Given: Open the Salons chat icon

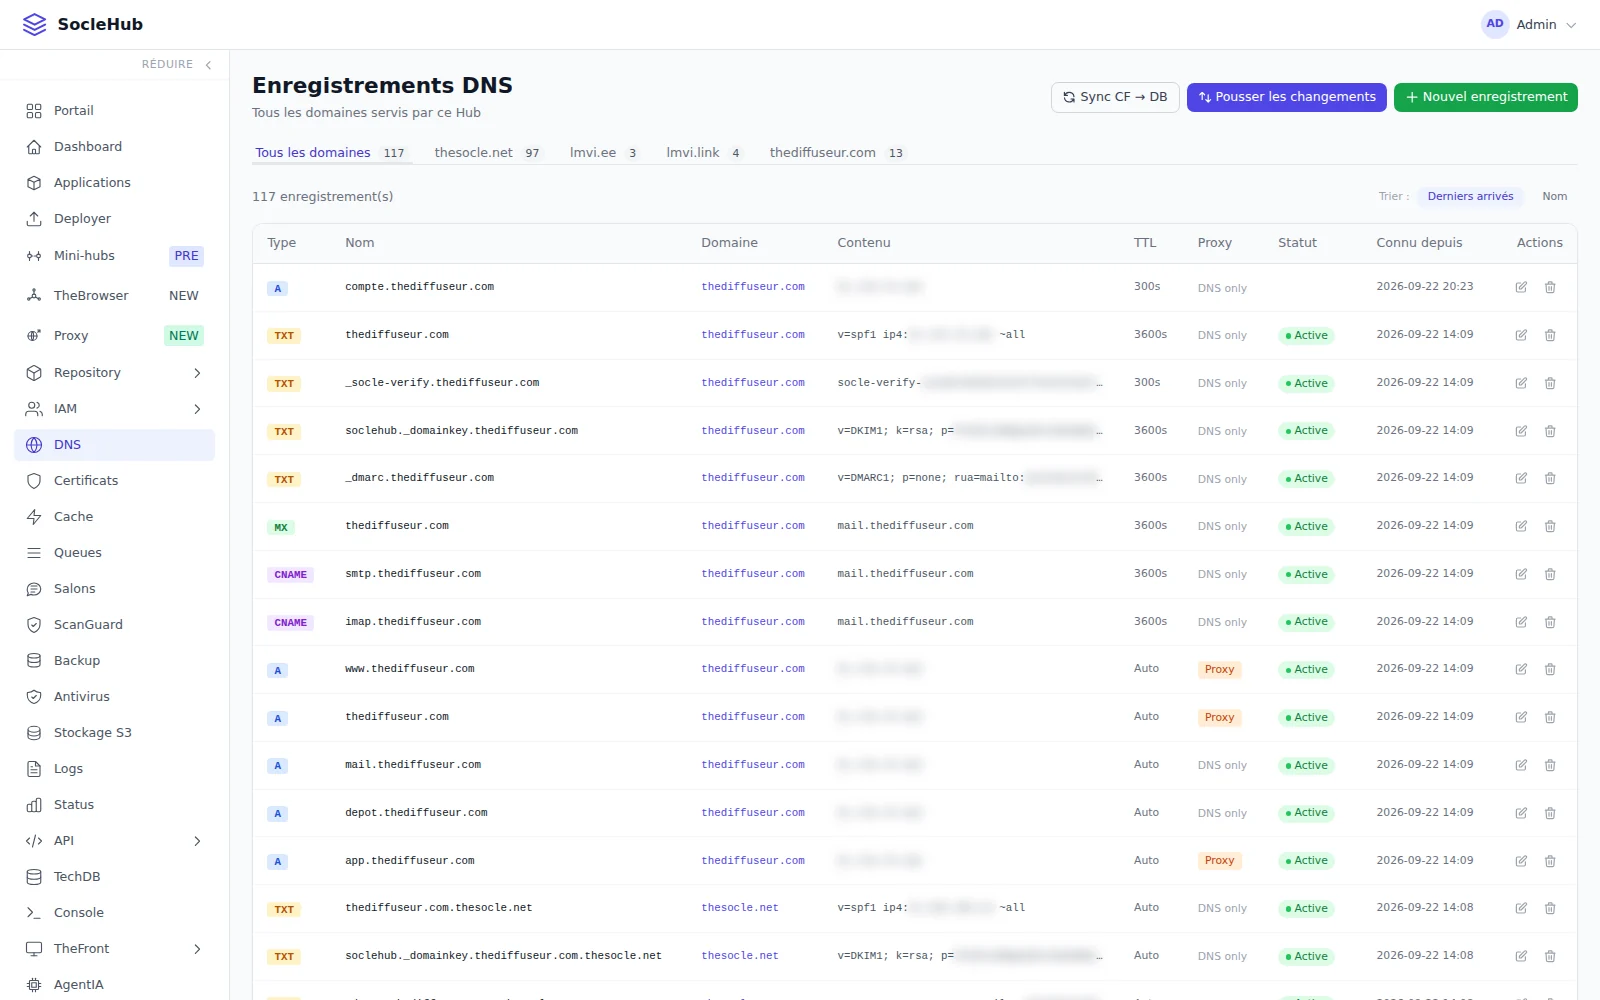Looking at the screenshot, I should [x=34, y=589].
